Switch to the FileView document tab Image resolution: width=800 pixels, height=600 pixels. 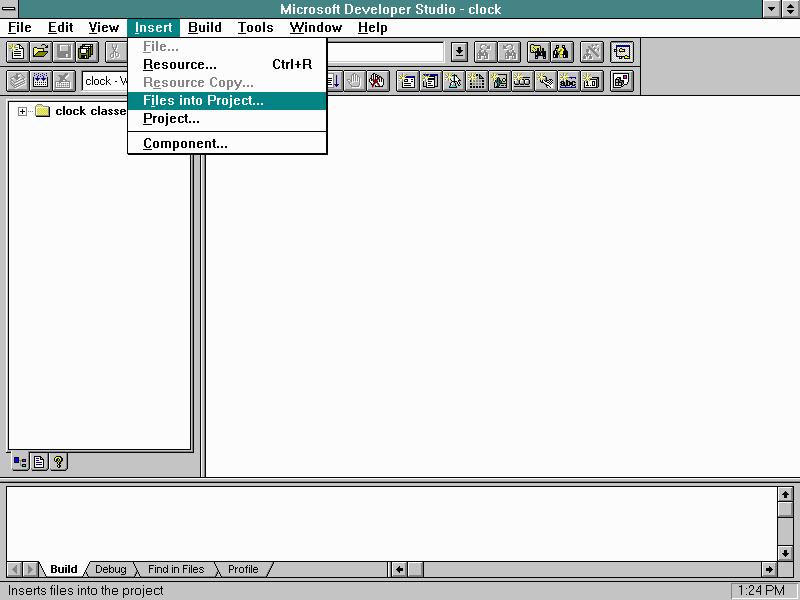click(39, 462)
